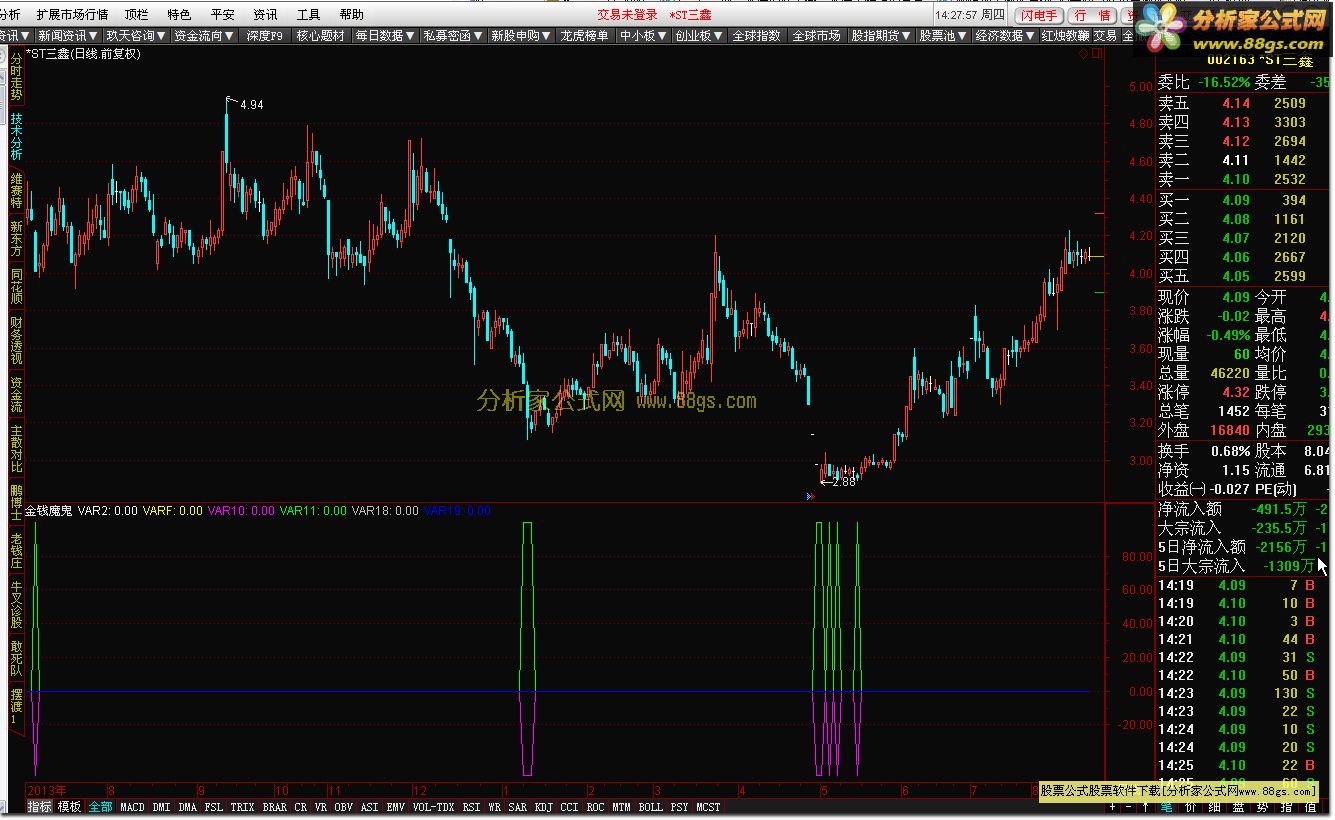The width and height of the screenshot is (1335, 820).
Task: Click the minus zoom icon at bottom right
Action: coord(1128,806)
